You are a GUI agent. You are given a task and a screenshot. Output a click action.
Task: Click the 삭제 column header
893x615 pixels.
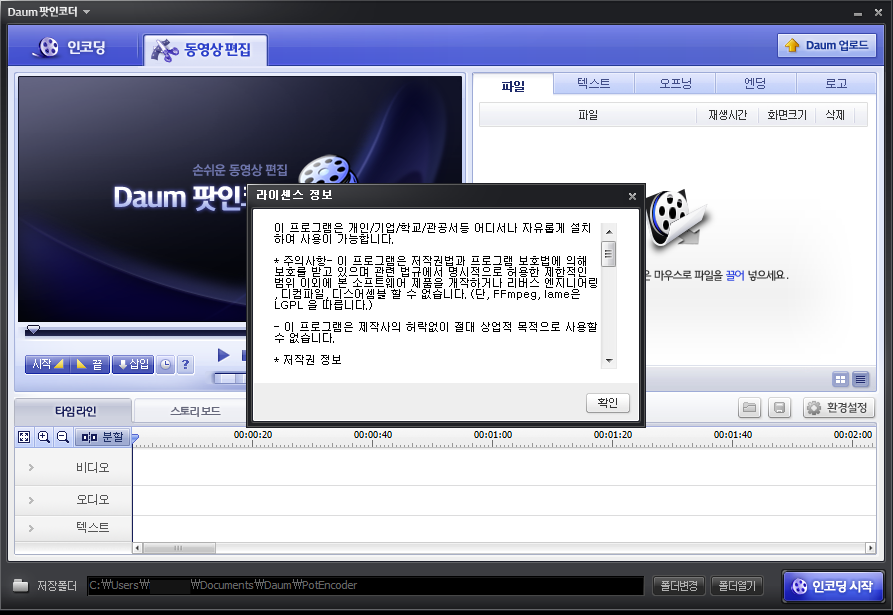835,115
